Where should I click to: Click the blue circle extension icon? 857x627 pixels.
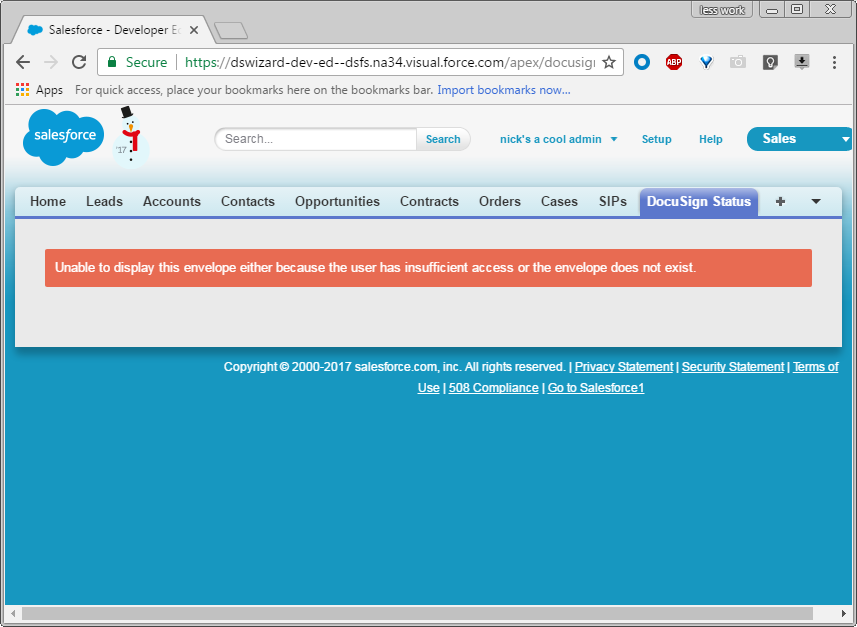[x=643, y=62]
